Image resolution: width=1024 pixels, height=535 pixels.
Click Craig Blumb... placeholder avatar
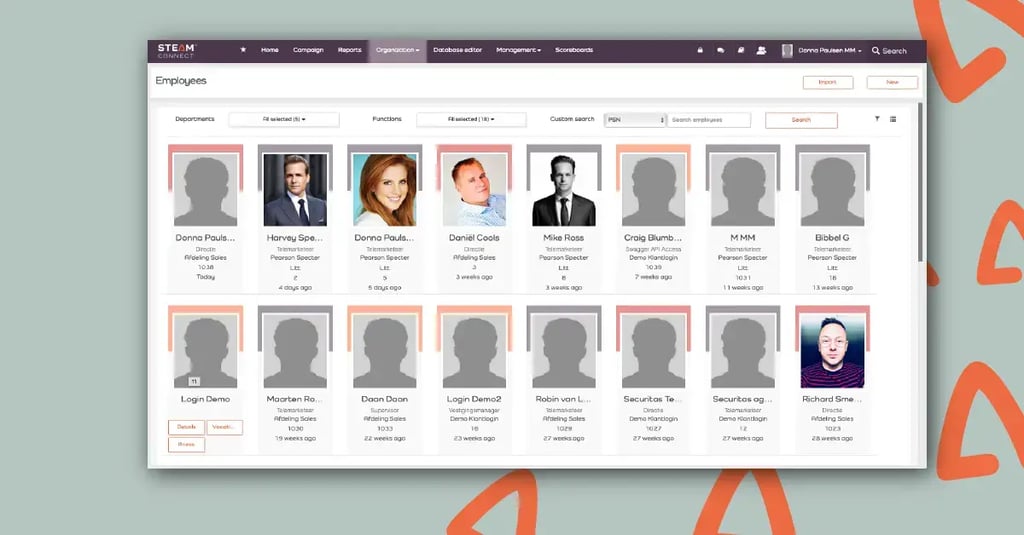tap(653, 189)
